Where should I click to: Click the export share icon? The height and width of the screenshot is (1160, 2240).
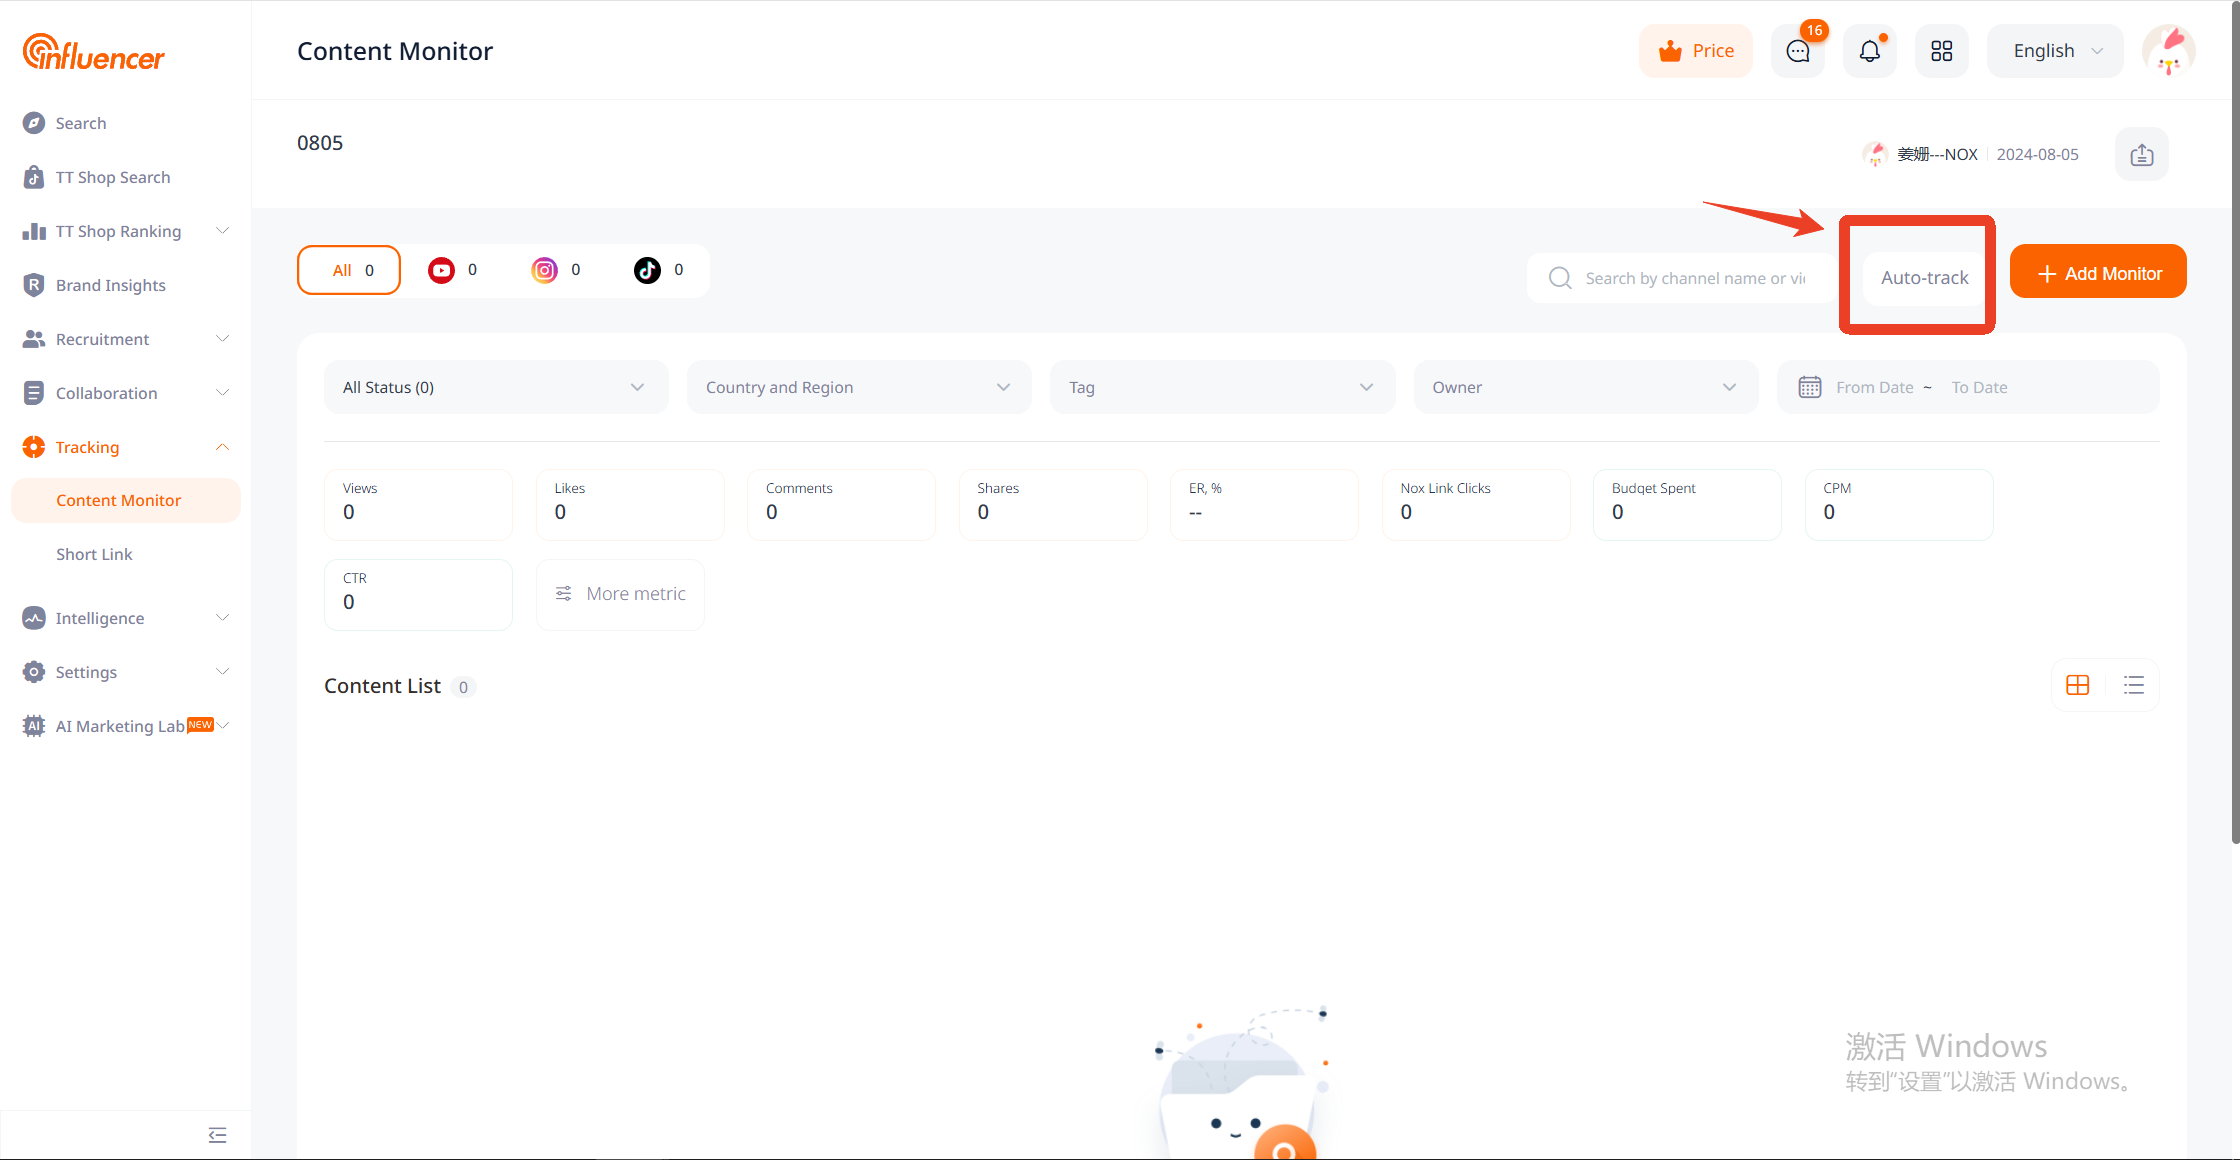[x=2141, y=154]
